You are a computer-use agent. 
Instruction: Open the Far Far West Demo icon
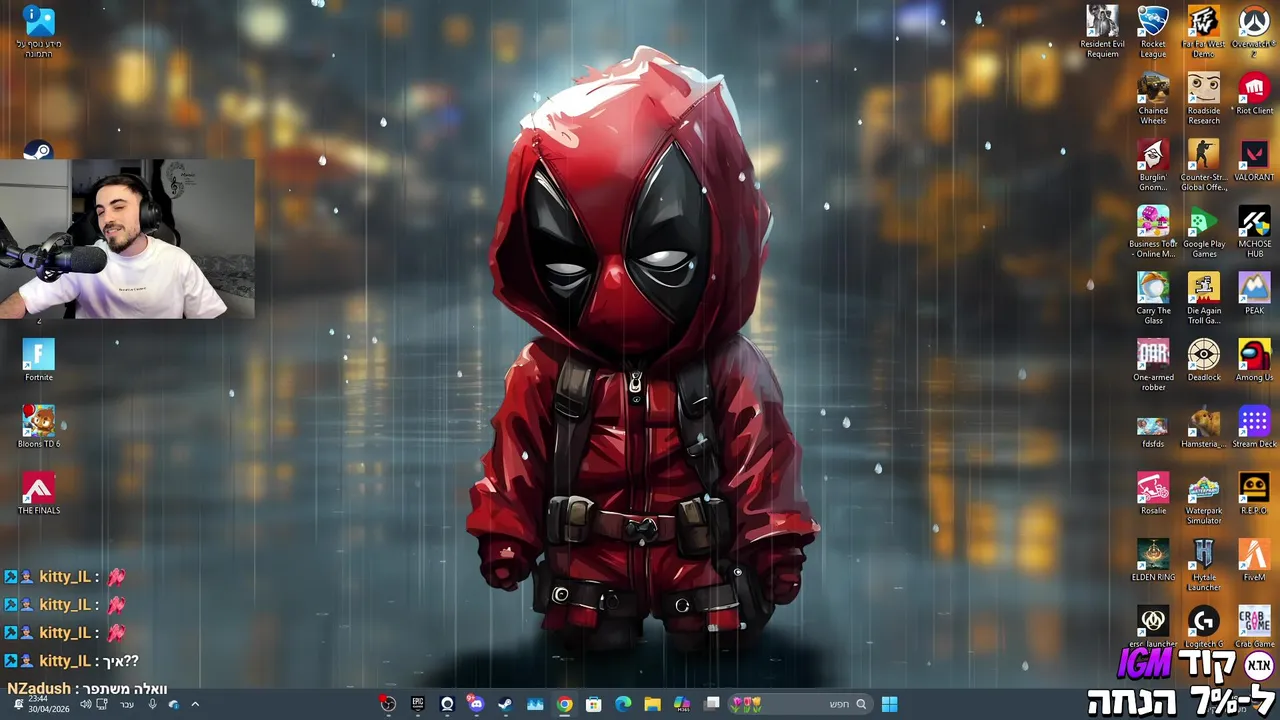(x=1203, y=31)
